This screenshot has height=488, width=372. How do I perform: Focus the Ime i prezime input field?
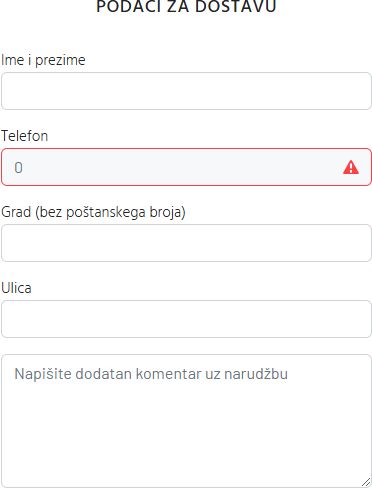(186, 91)
